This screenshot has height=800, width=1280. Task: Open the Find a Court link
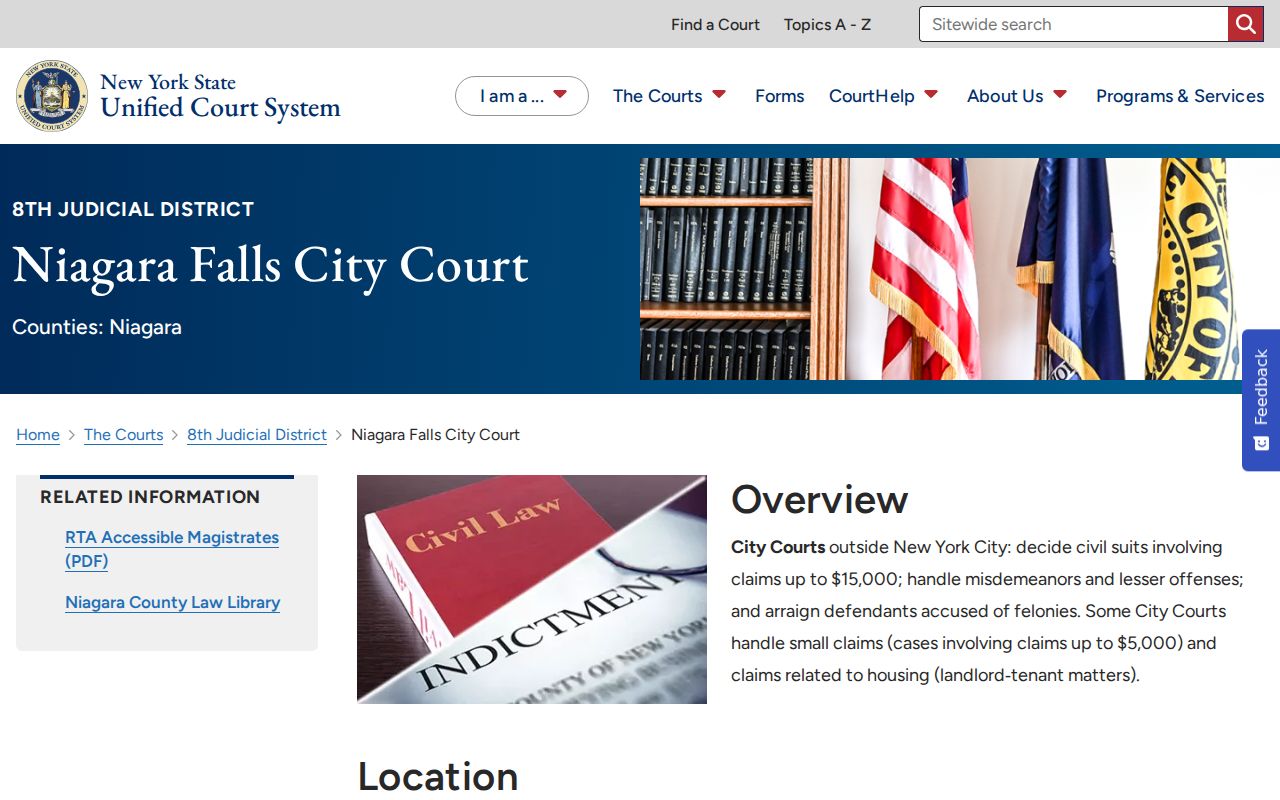(715, 24)
